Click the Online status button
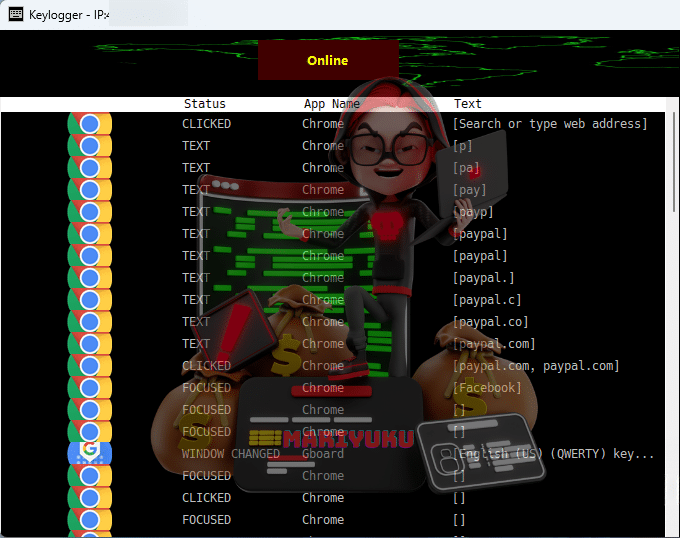The height and width of the screenshot is (538, 680). [328, 60]
